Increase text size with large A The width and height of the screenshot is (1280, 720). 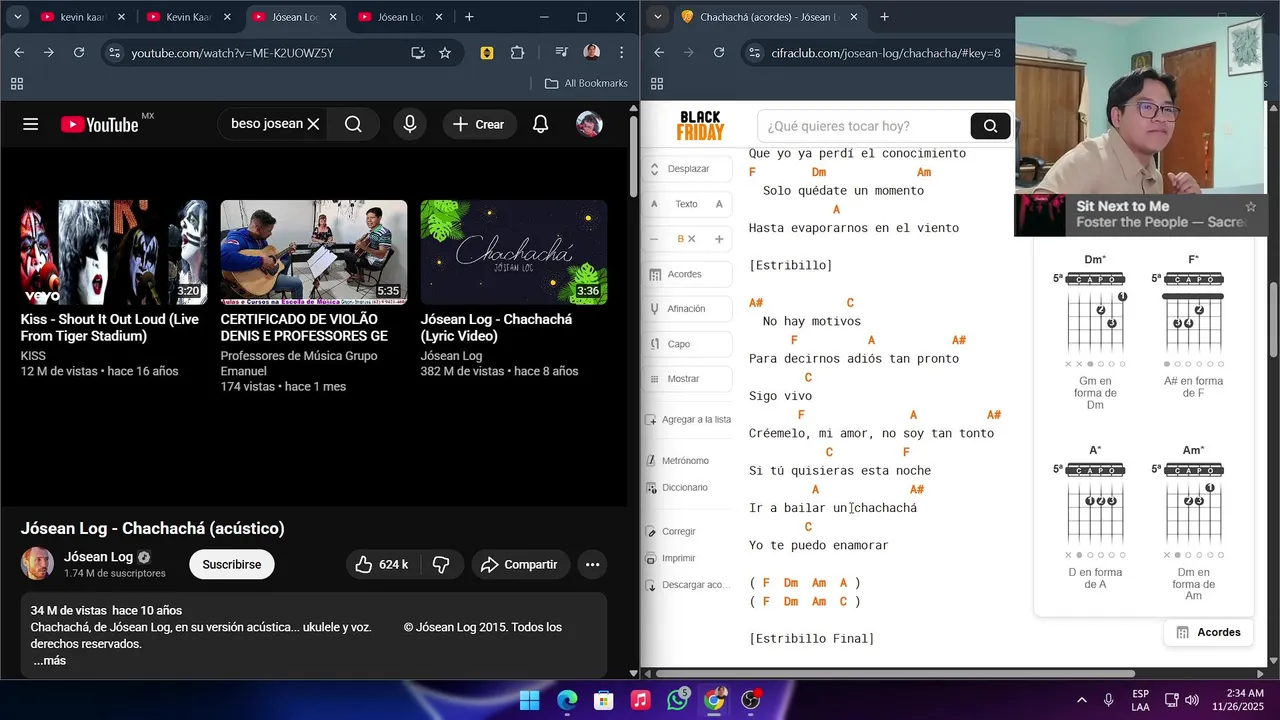click(x=719, y=204)
